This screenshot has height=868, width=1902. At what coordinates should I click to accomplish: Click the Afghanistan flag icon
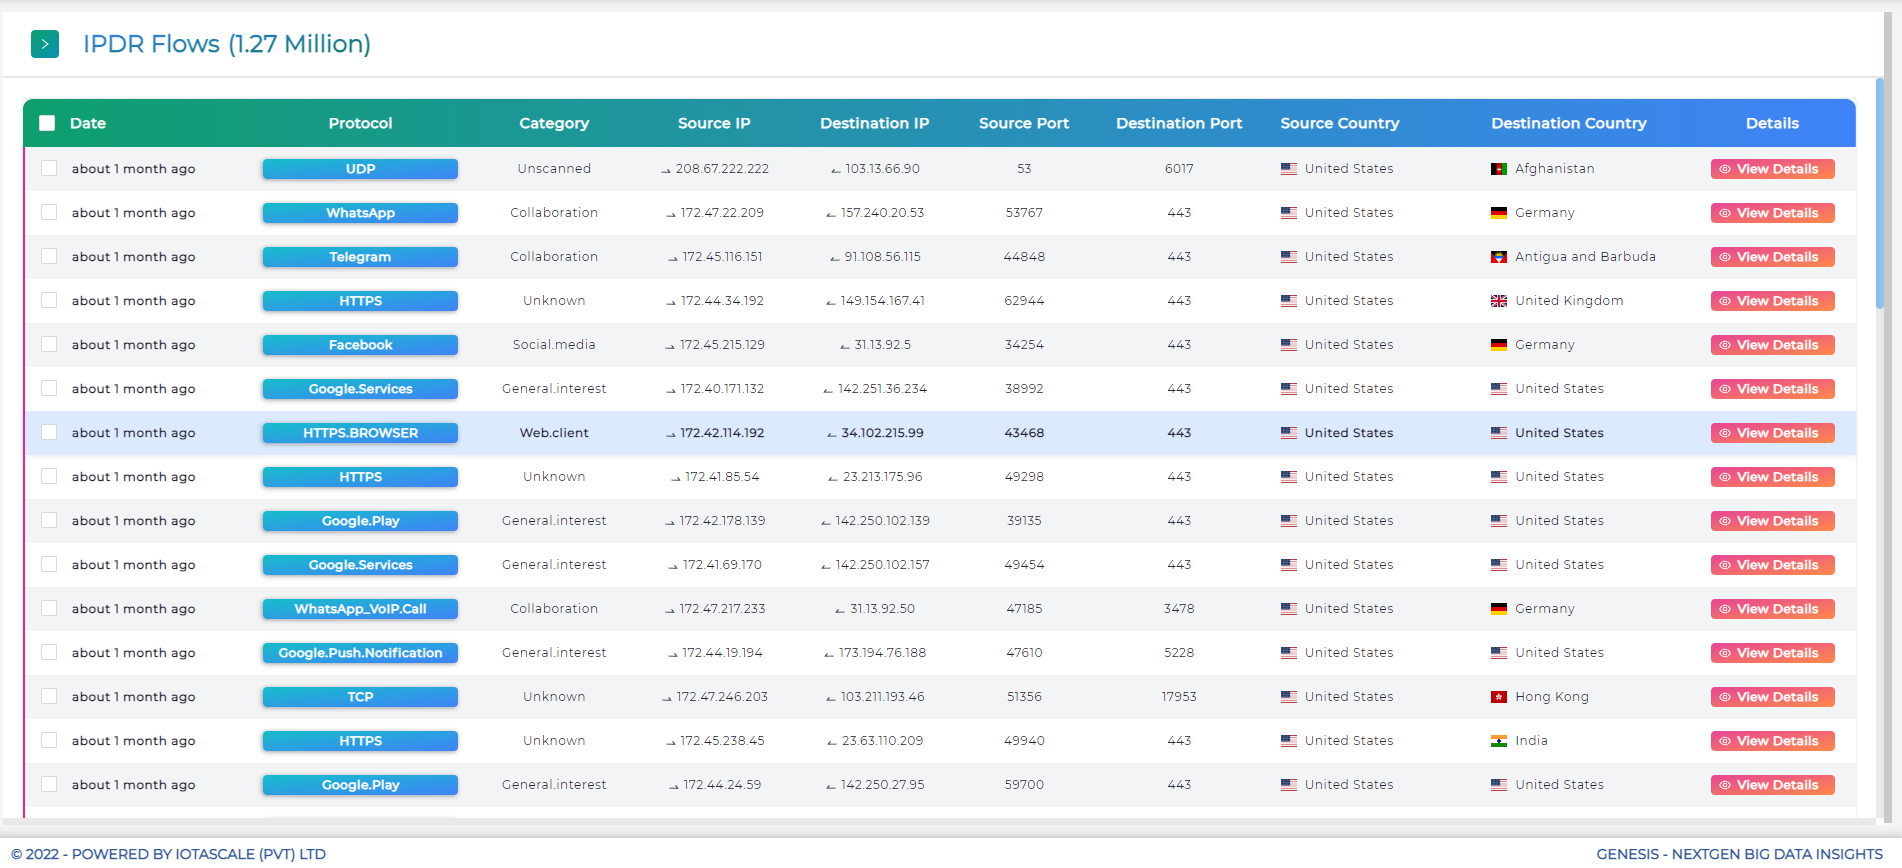tap(1498, 169)
